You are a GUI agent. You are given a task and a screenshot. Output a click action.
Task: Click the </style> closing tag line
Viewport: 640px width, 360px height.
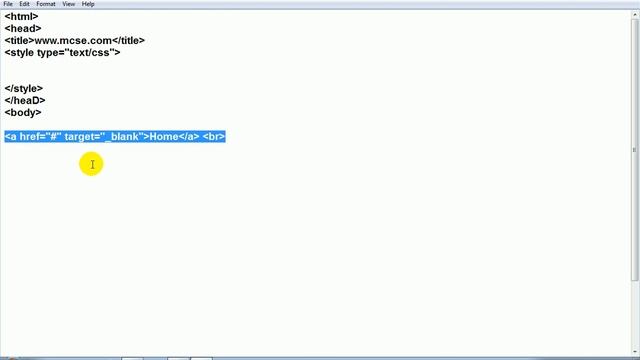[x=24, y=89]
